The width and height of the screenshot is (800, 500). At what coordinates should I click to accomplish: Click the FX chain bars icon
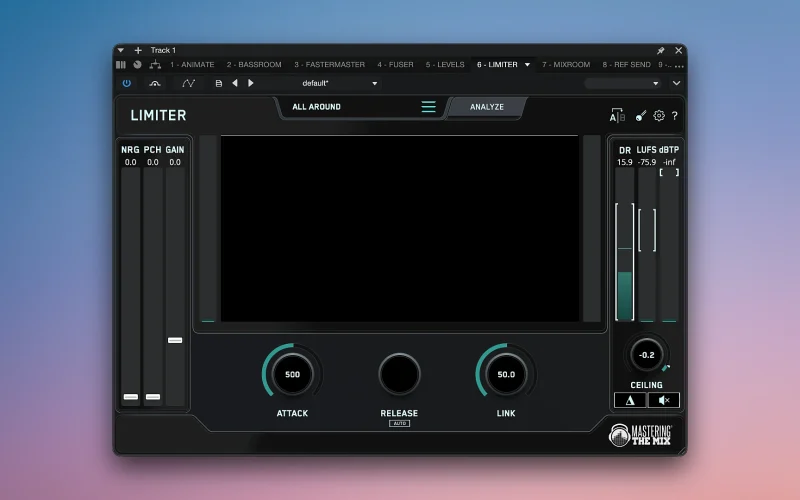pyautogui.click(x=121, y=65)
